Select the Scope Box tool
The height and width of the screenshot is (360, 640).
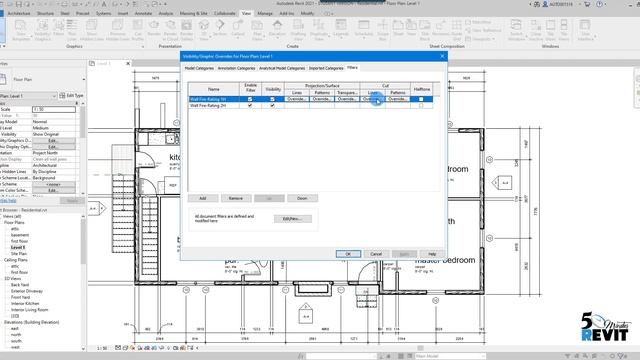click(x=382, y=30)
